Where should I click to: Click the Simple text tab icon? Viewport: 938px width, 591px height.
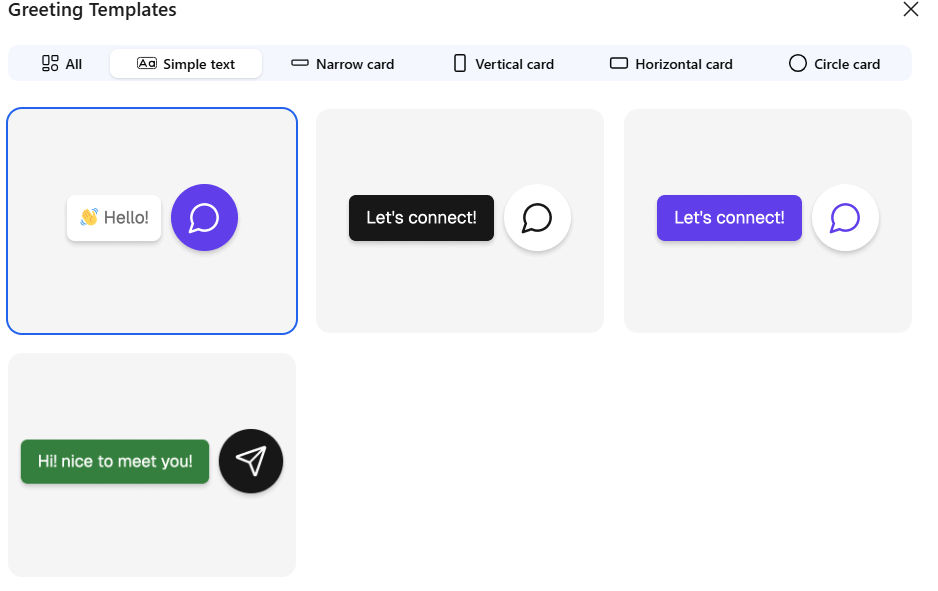point(147,63)
